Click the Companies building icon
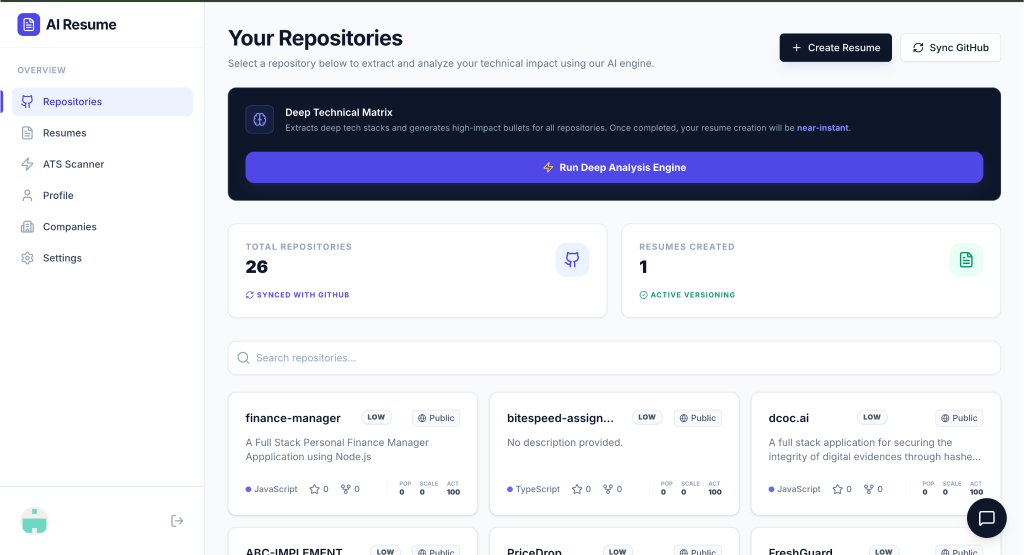This screenshot has width=1024, height=555. pyautogui.click(x=27, y=227)
